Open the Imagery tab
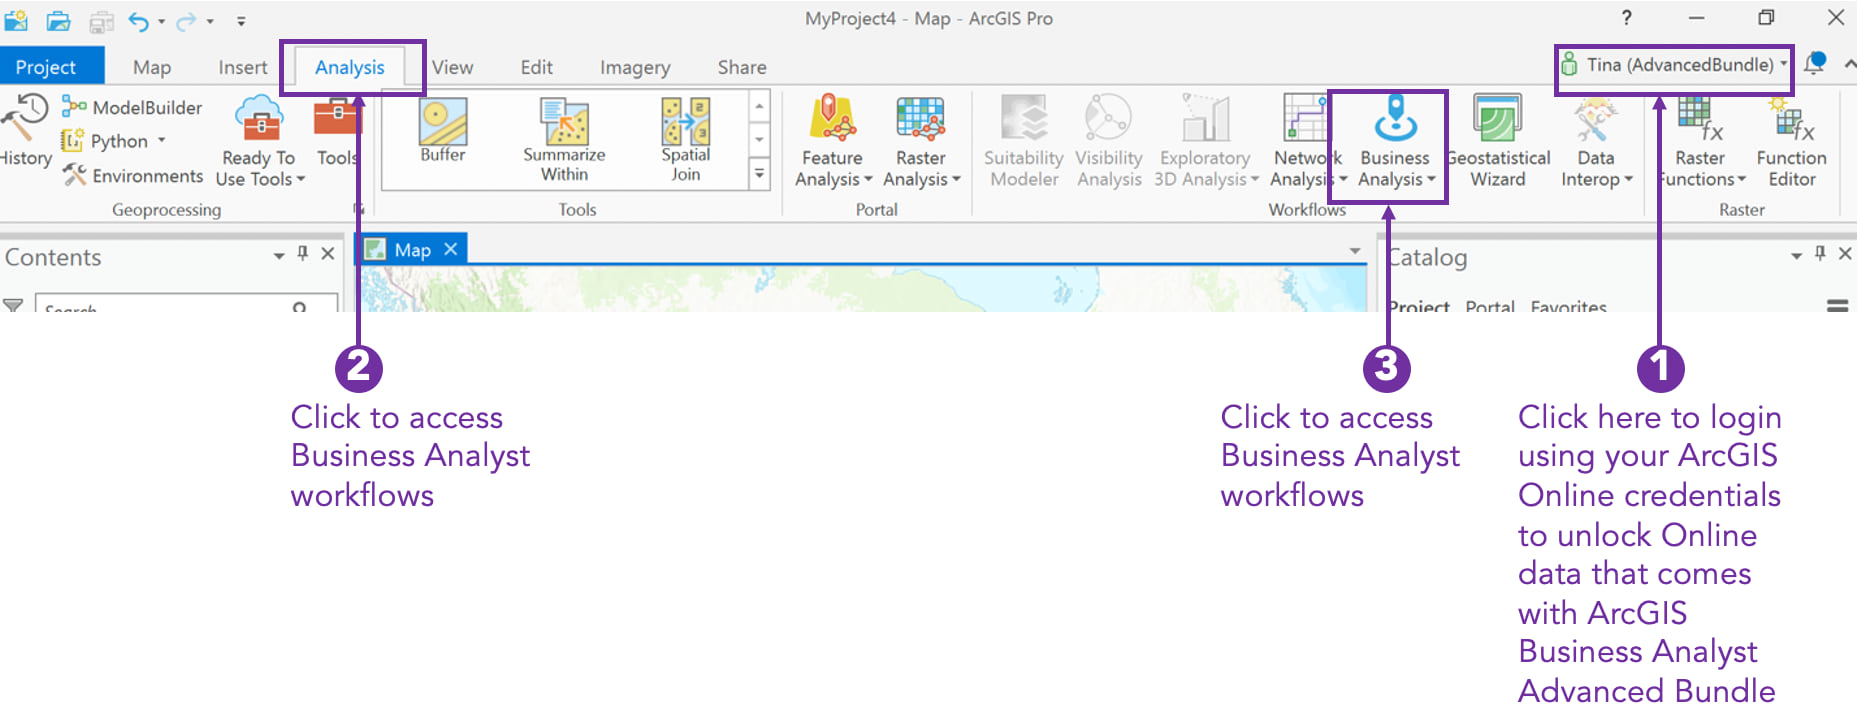The width and height of the screenshot is (1858, 724). click(x=635, y=67)
